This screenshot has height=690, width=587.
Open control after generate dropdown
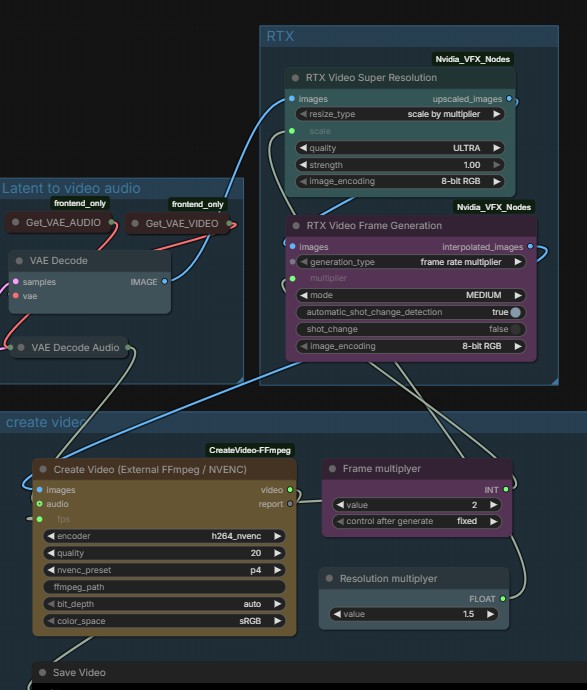(x=417, y=521)
